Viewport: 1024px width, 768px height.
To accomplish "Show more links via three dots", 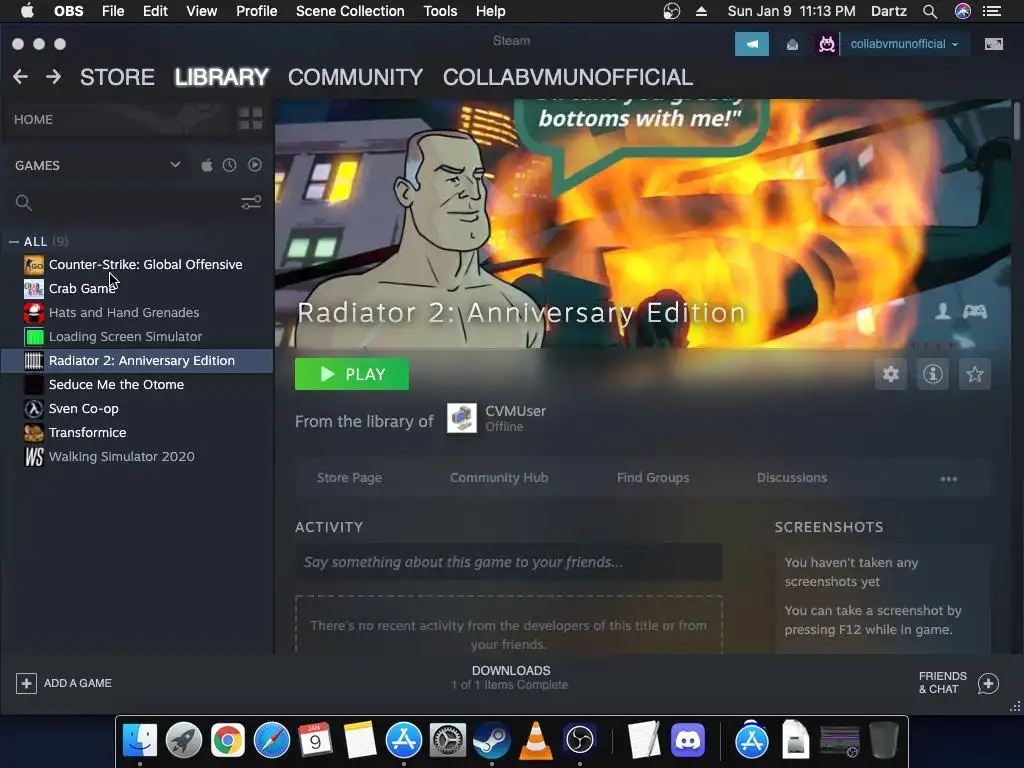I will [948, 479].
